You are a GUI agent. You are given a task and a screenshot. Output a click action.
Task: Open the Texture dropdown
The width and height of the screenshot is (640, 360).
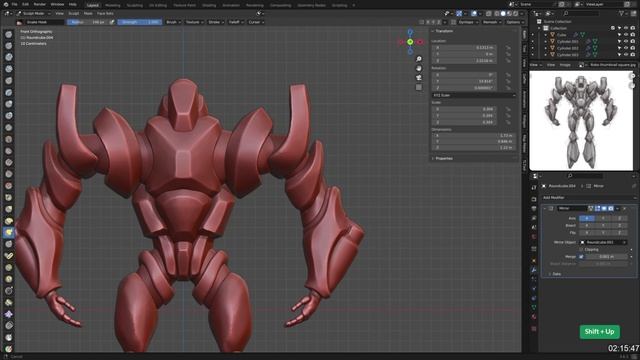[x=194, y=22]
